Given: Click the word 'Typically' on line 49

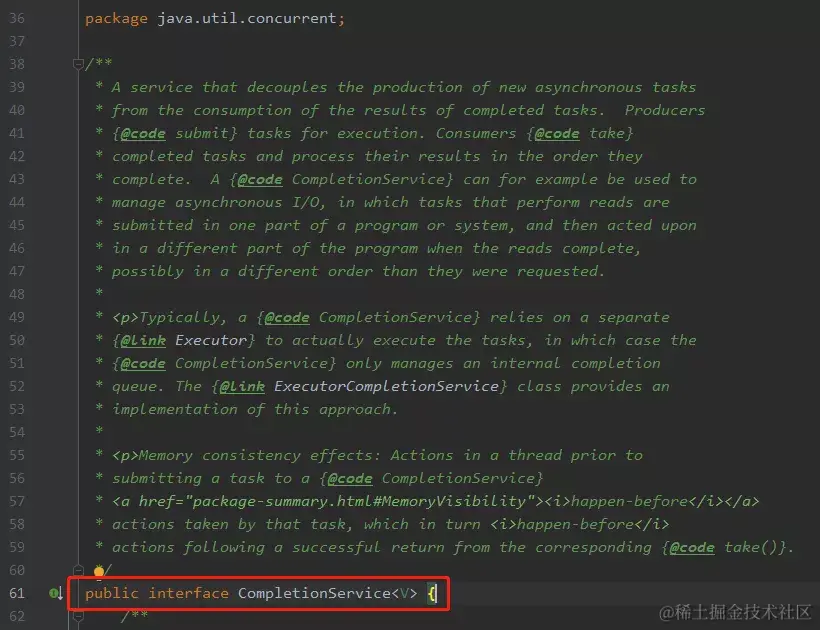Looking at the screenshot, I should [179, 318].
